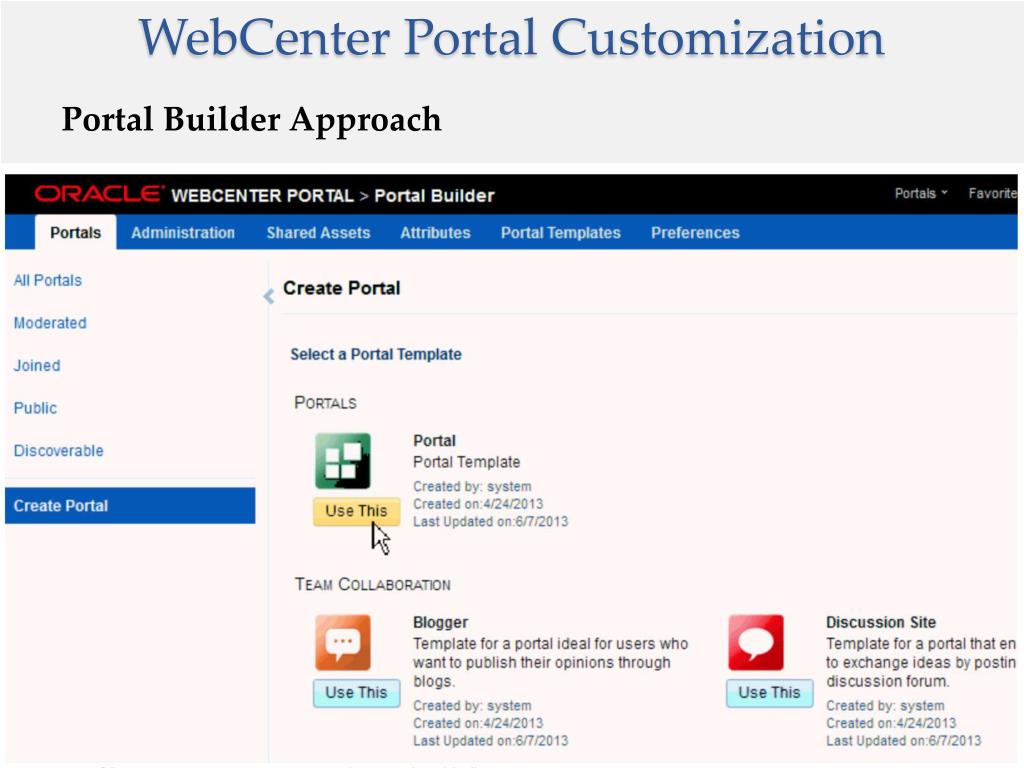Click the Create Portal page heading

(x=342, y=288)
